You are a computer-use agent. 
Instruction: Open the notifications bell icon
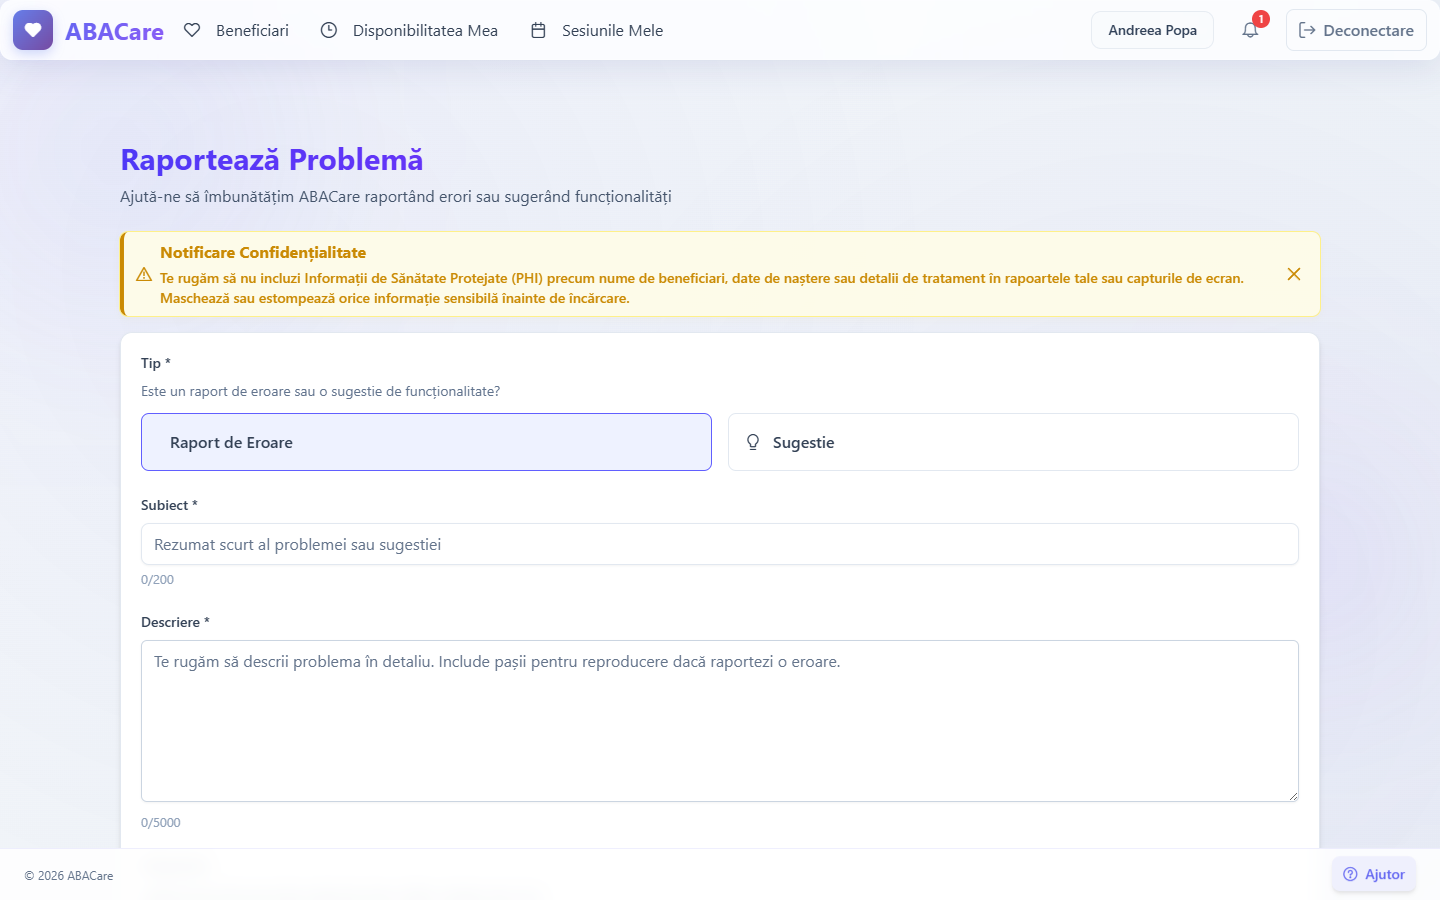tap(1250, 30)
